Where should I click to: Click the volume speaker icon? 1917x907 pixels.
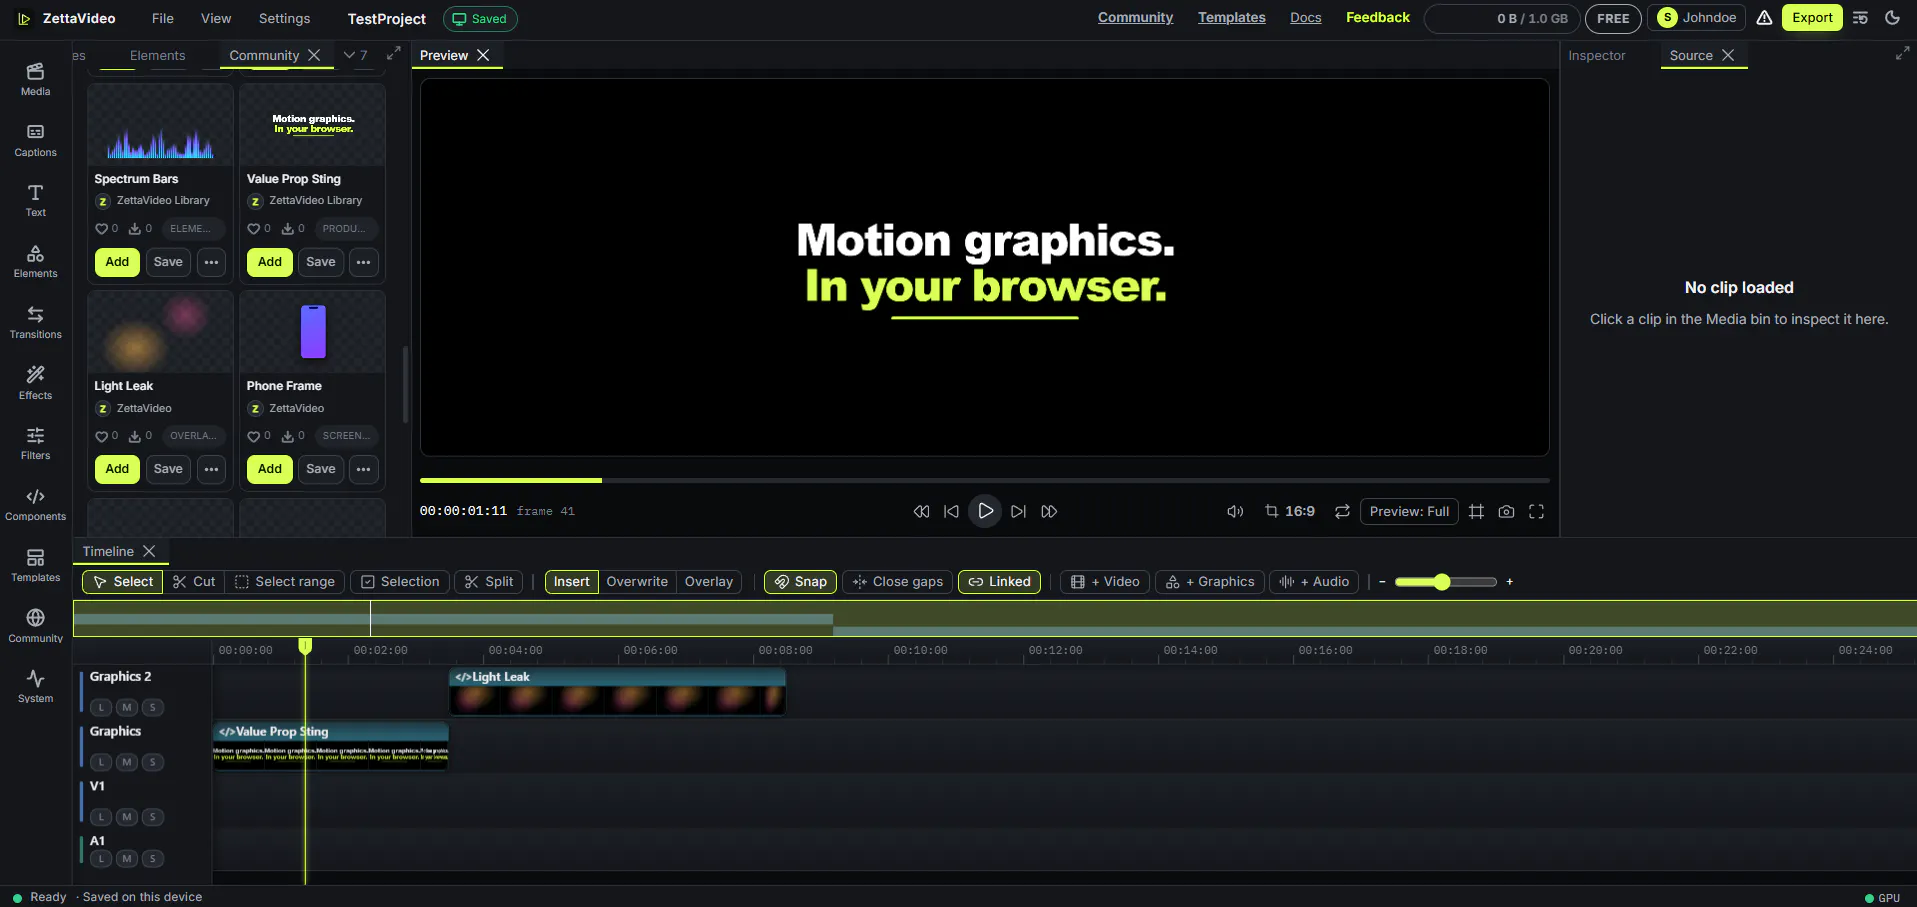(1235, 511)
